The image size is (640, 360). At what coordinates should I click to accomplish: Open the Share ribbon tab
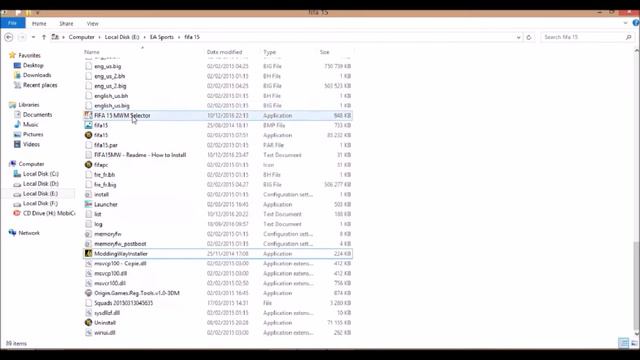coord(66,24)
